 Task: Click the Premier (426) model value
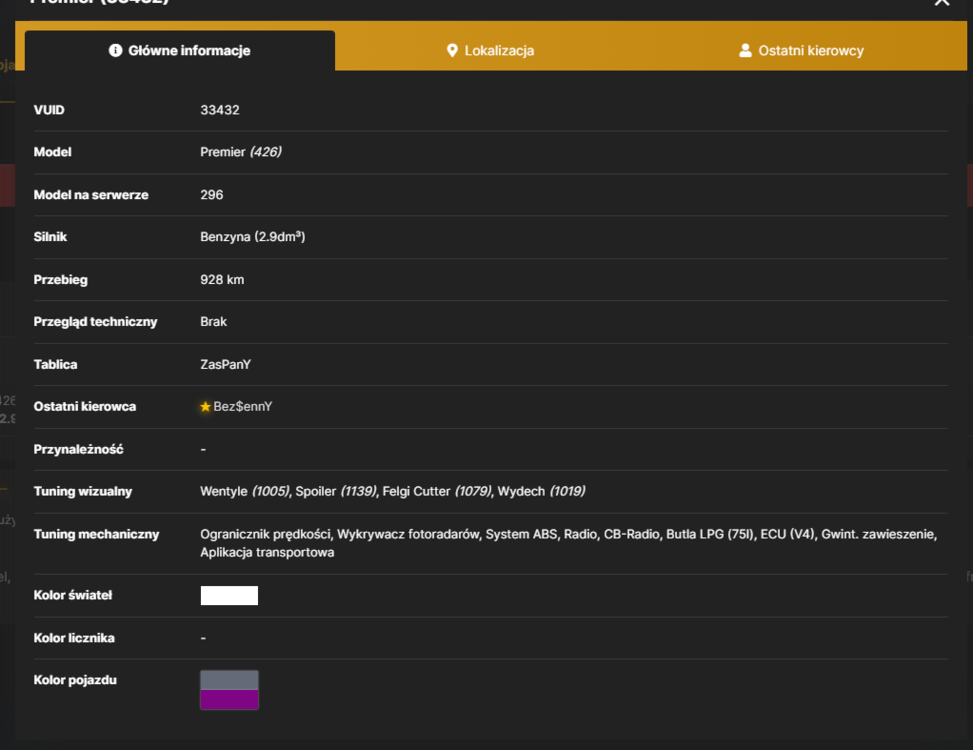[x=241, y=152]
